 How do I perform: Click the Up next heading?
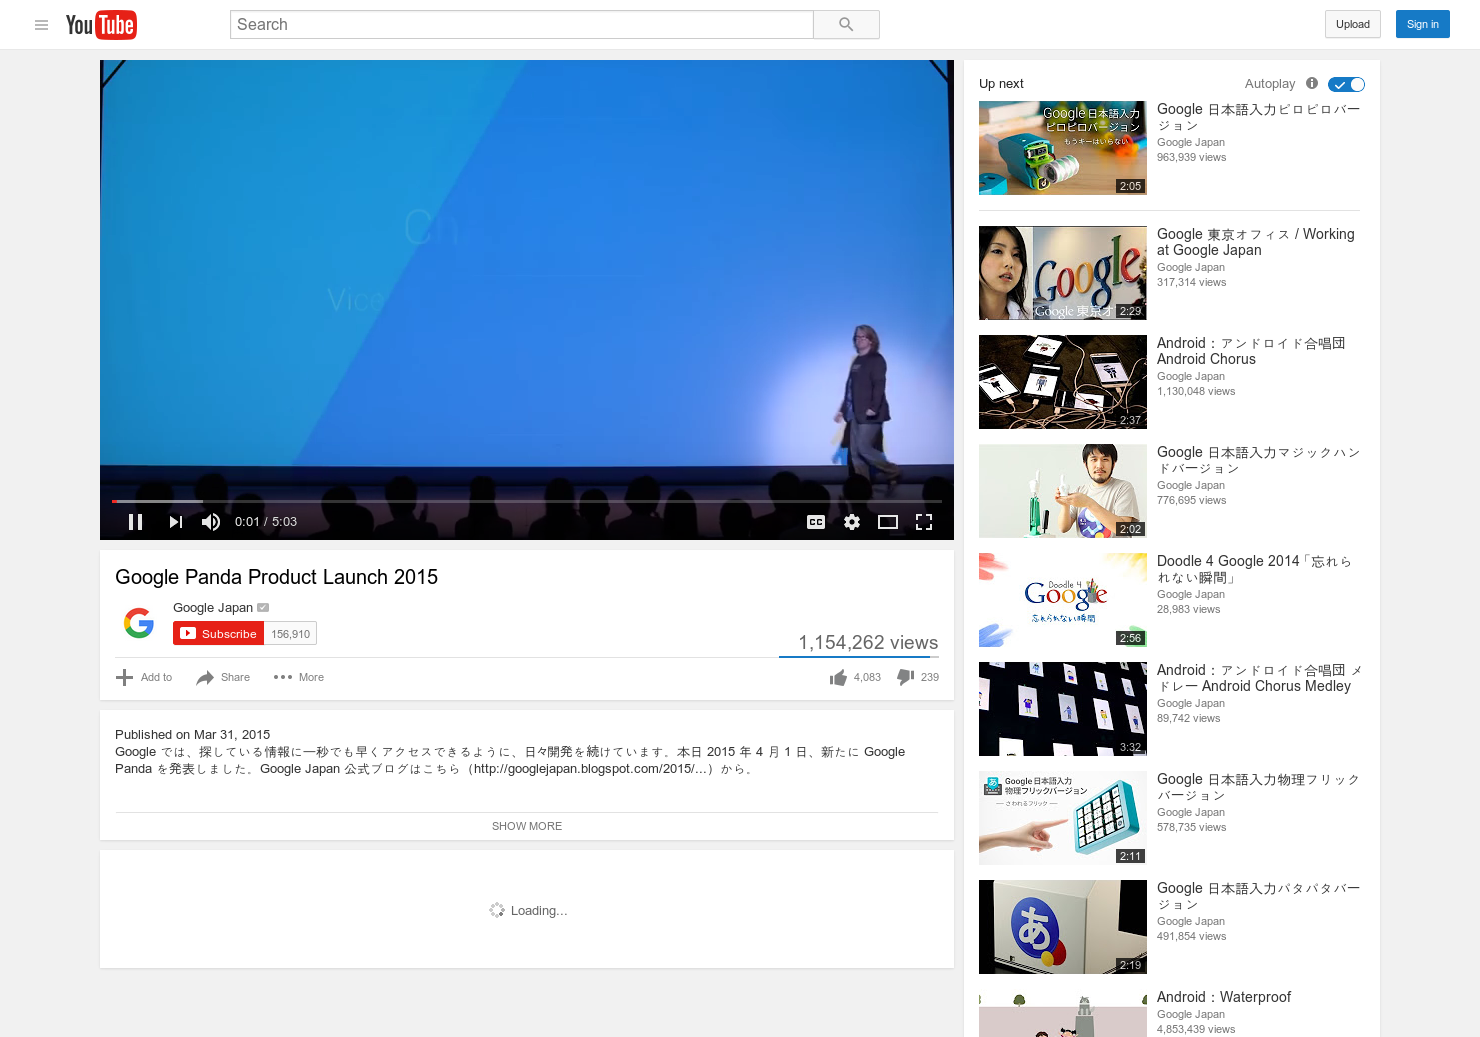pos(1001,84)
